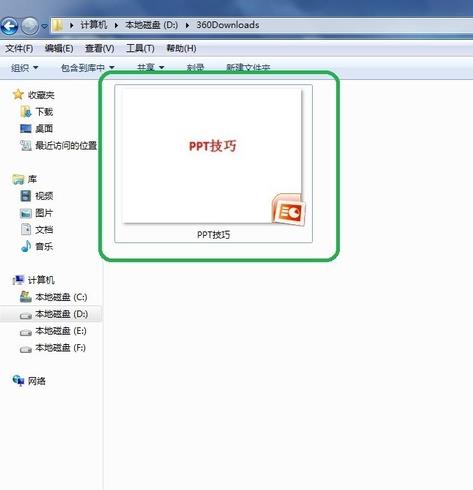Click the 库 libraries icon

(x=18, y=179)
